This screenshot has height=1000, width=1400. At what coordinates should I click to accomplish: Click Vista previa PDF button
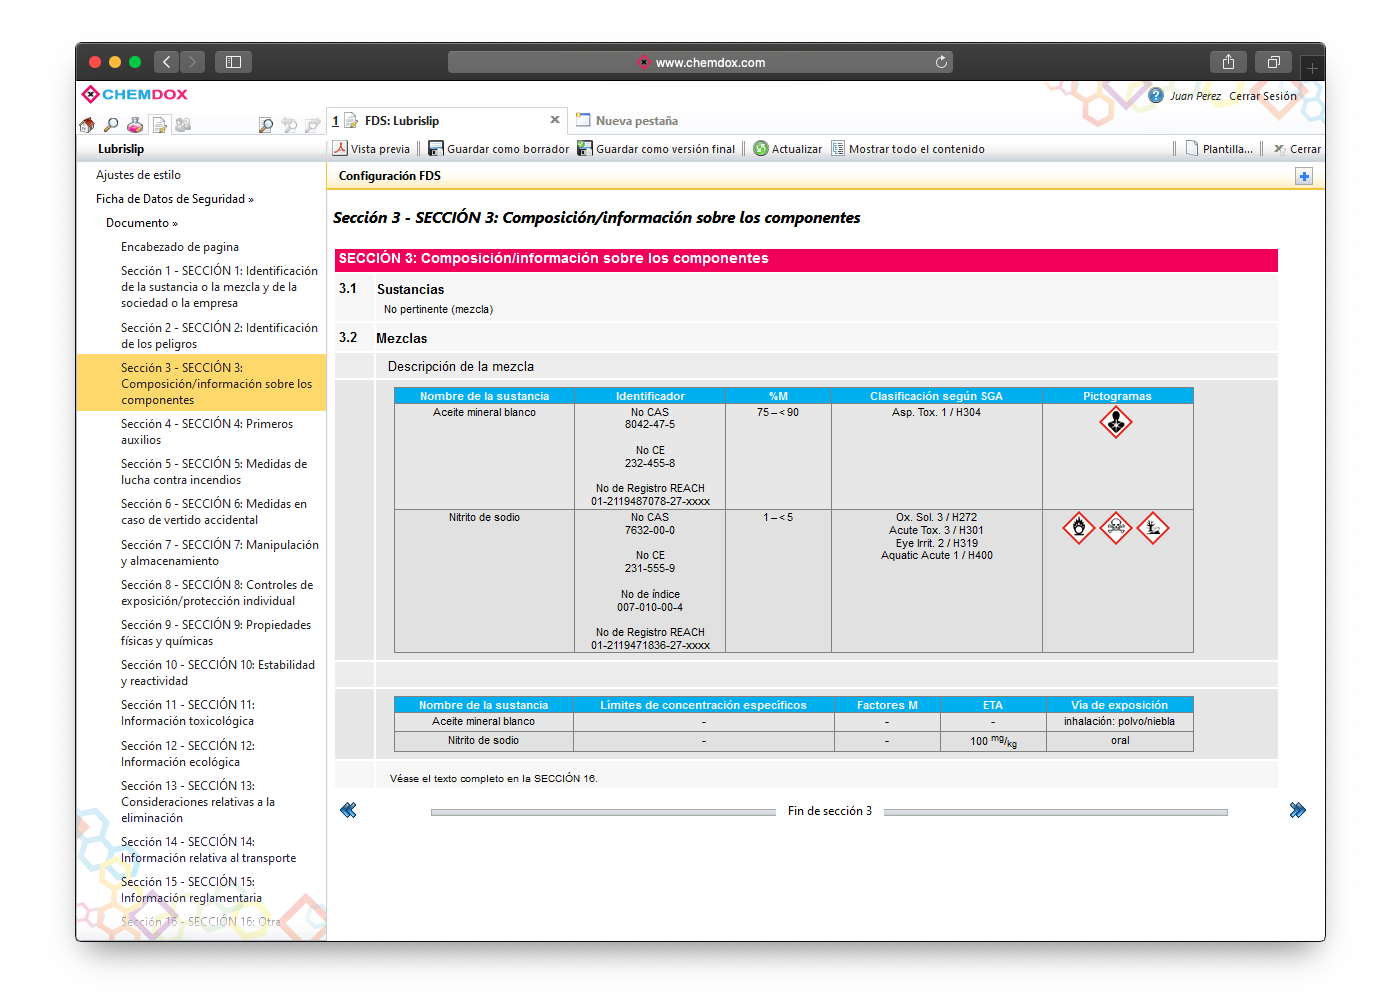pos(371,149)
